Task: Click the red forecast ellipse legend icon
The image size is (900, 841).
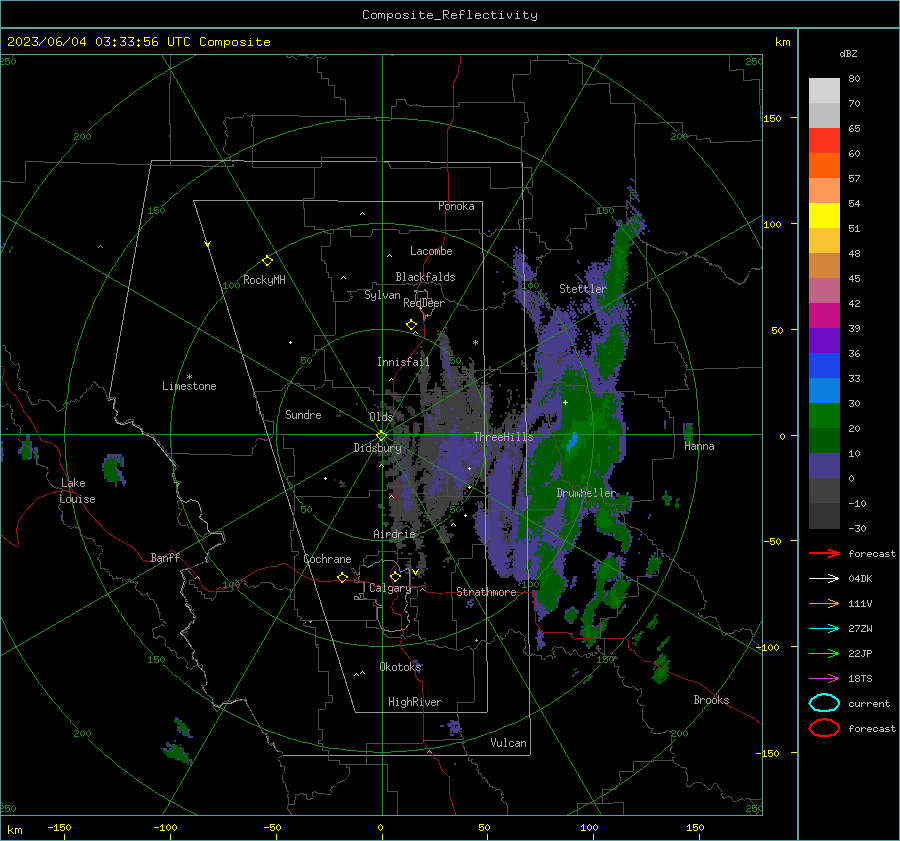Action: point(824,728)
